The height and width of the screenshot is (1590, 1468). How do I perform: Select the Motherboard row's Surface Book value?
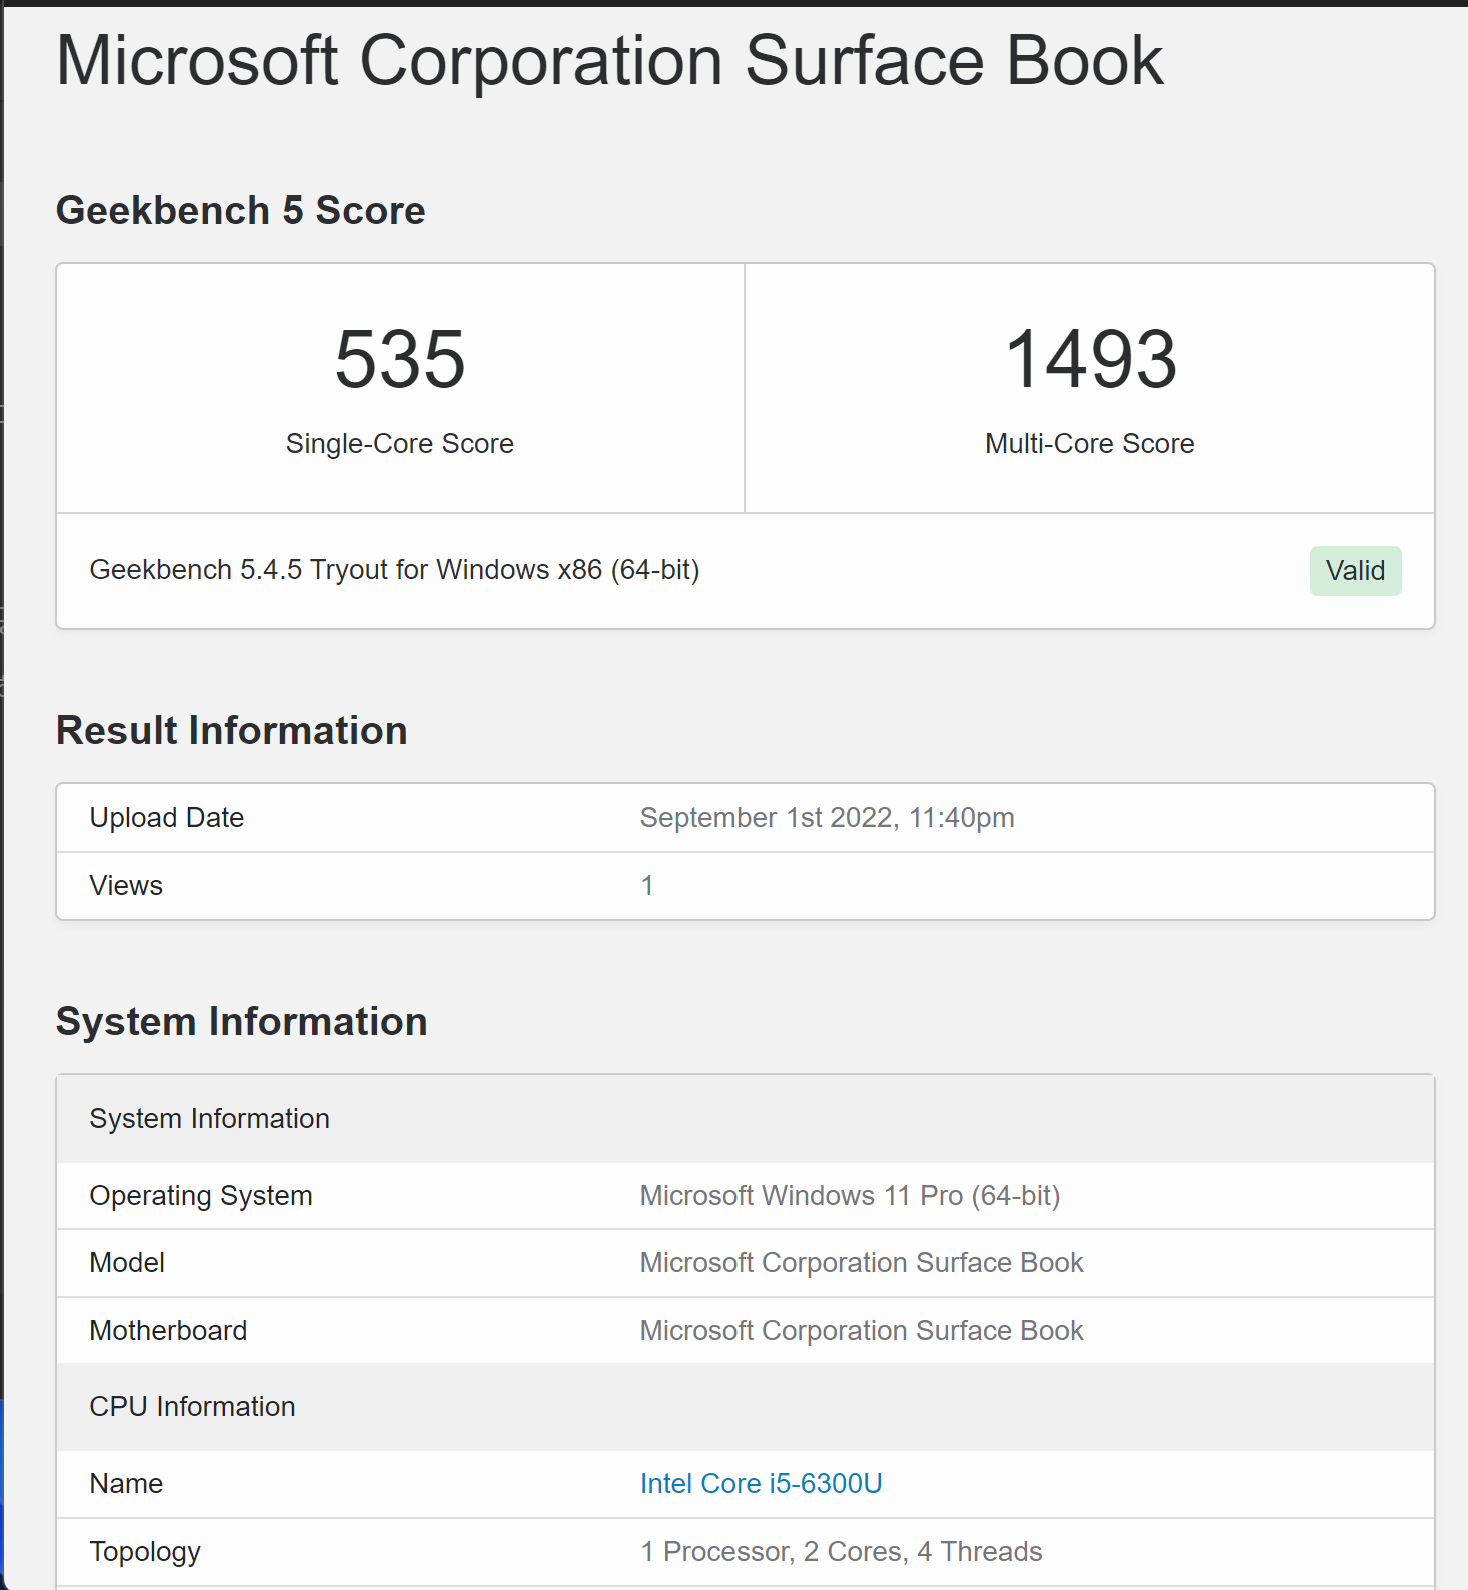tap(862, 1330)
